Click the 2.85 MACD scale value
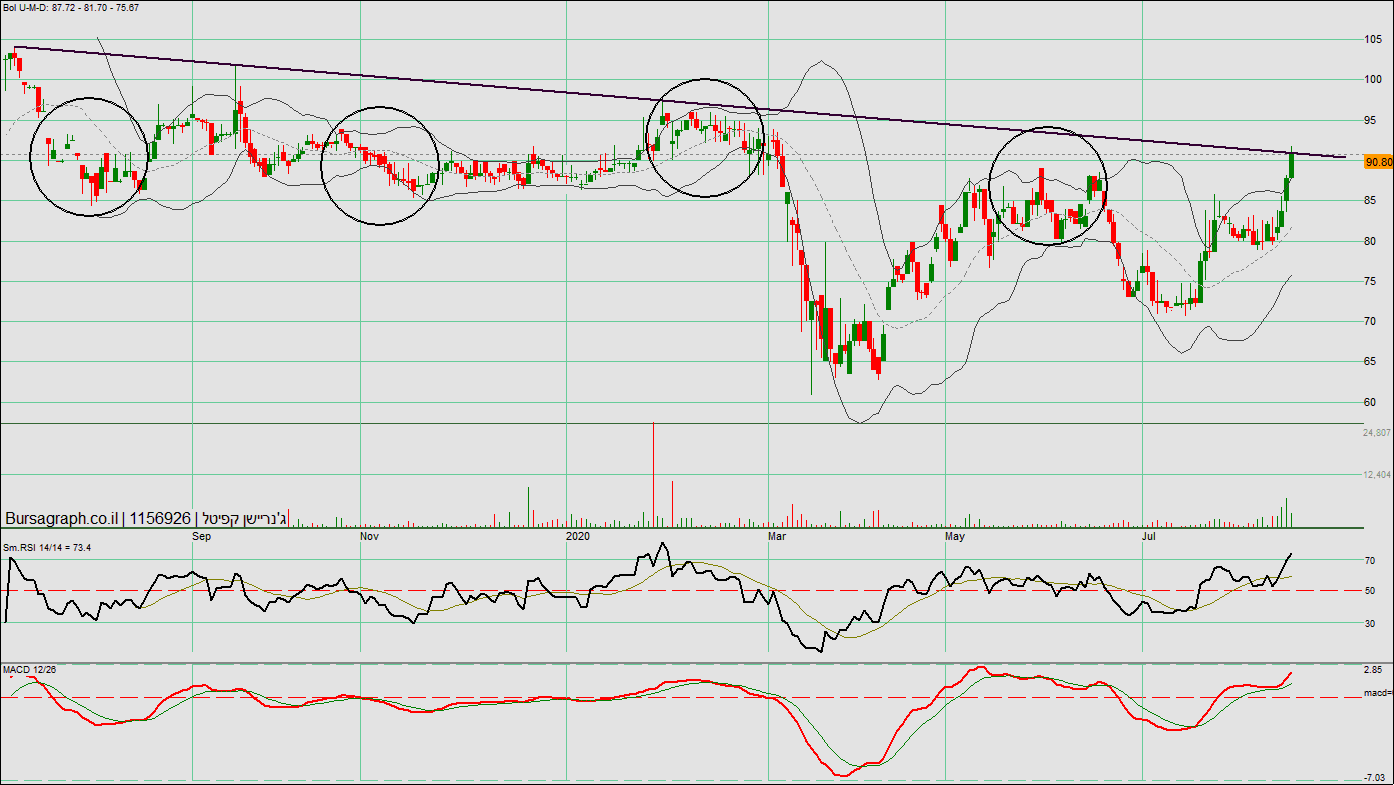Screen dimensions: 1394x785 (x=1373, y=670)
